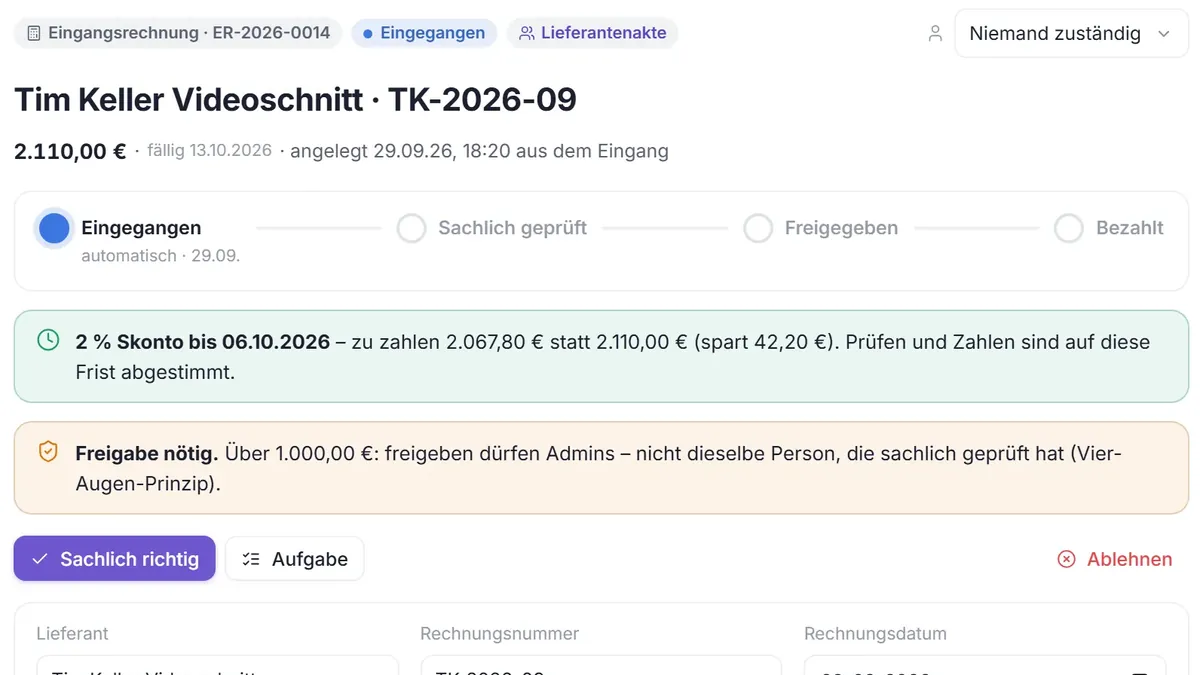Click the Ablehnen button
This screenshot has height=675, width=1200.
(x=1115, y=559)
